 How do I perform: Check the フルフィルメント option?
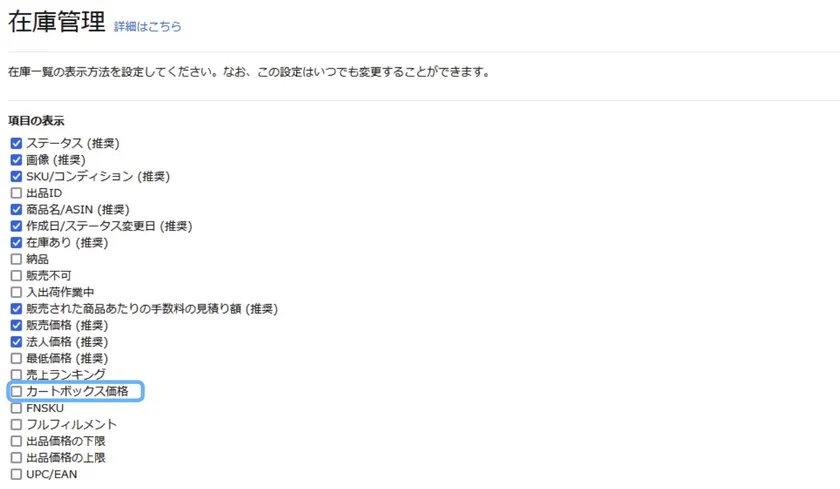tap(16, 425)
